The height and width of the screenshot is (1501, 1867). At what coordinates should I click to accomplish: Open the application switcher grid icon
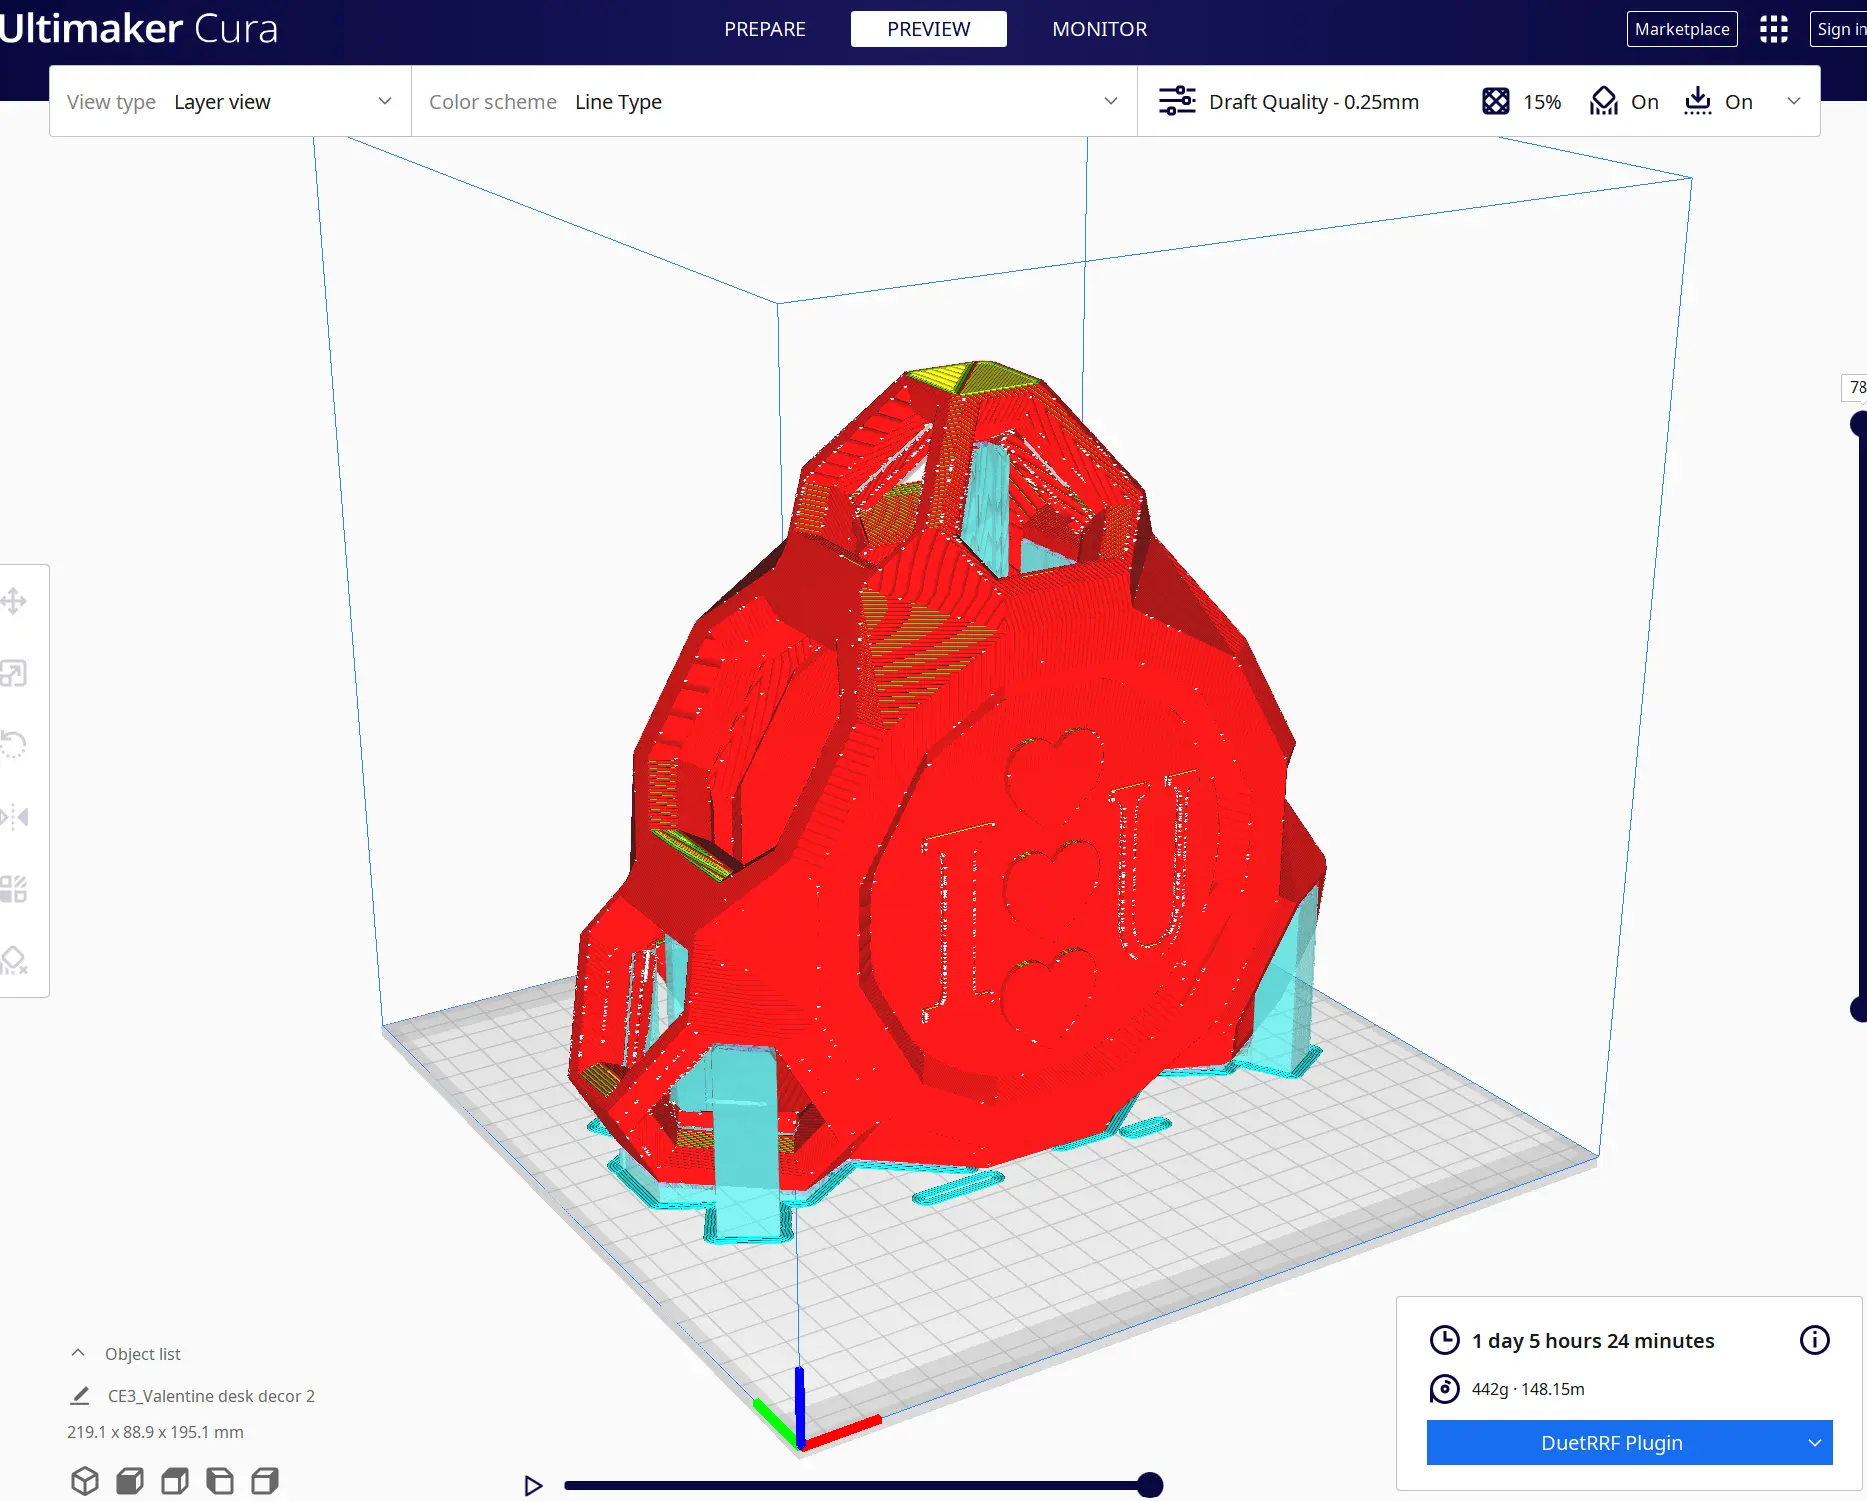(1773, 29)
